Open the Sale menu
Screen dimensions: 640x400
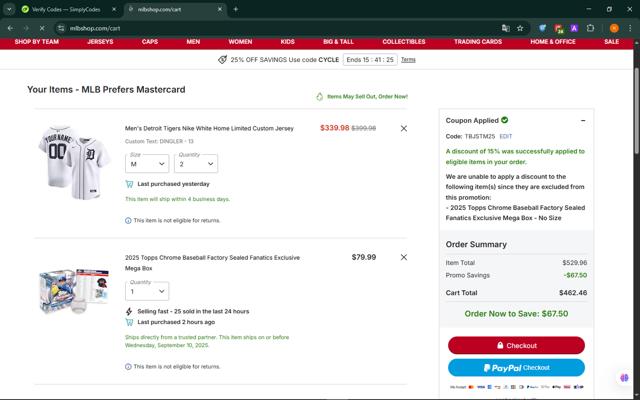611,42
